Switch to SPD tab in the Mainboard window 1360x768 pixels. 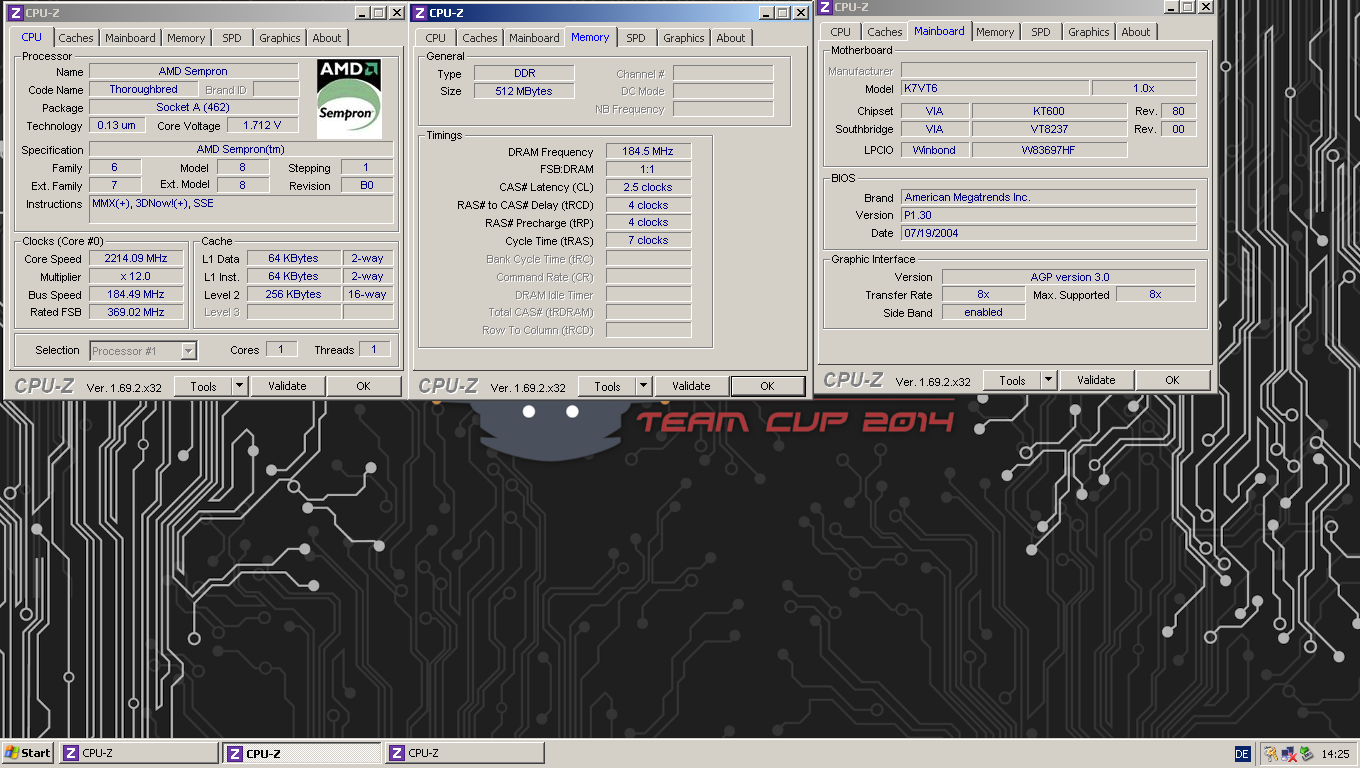(1041, 32)
